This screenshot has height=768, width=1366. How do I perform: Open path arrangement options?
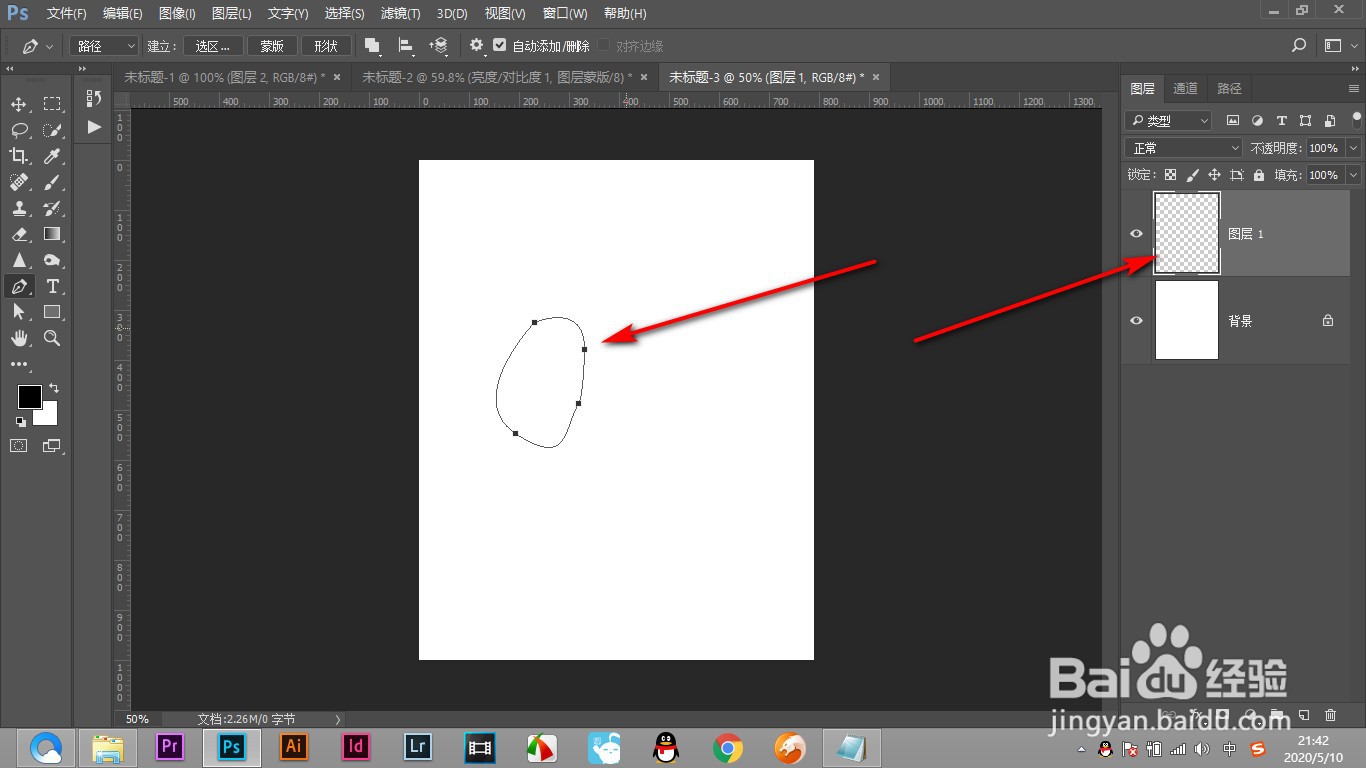tap(439, 46)
